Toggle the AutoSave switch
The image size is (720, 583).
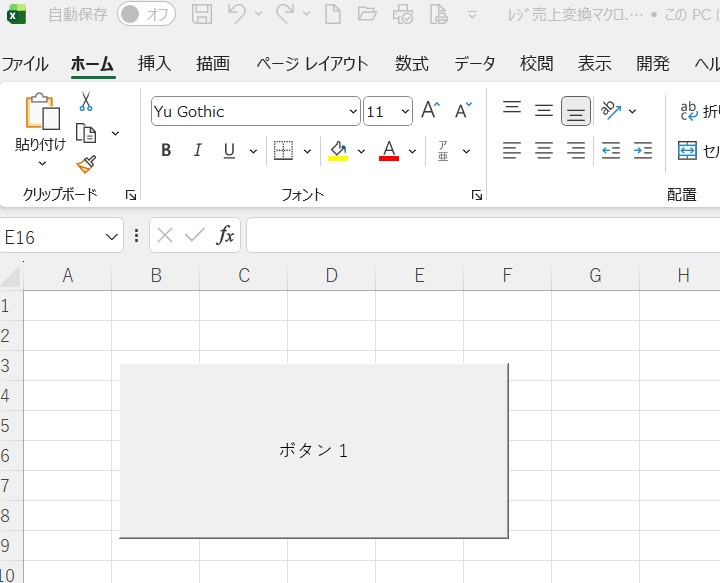pyautogui.click(x=146, y=14)
